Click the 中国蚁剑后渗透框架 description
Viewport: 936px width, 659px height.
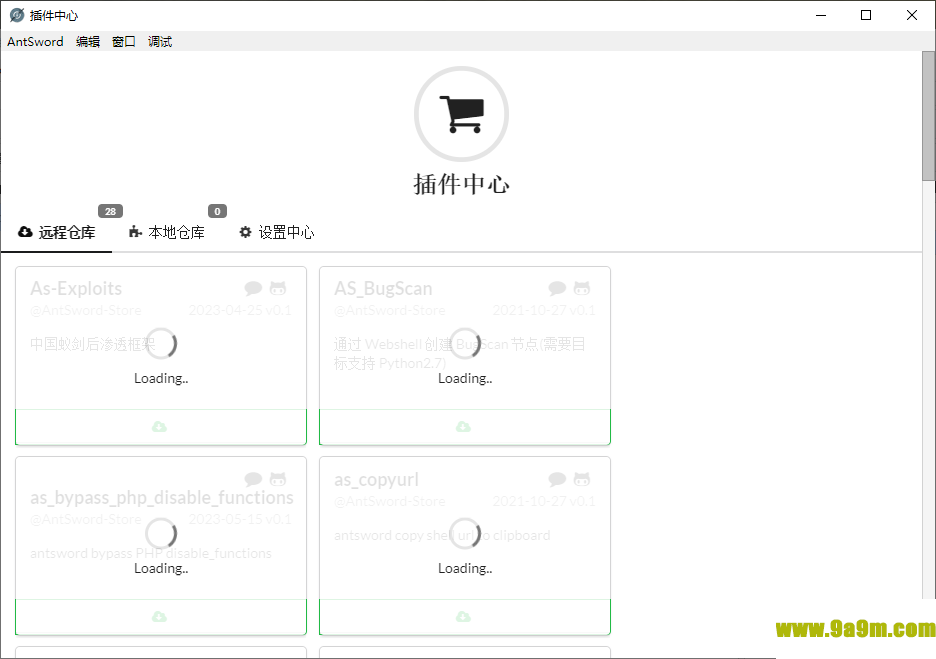click(x=93, y=344)
